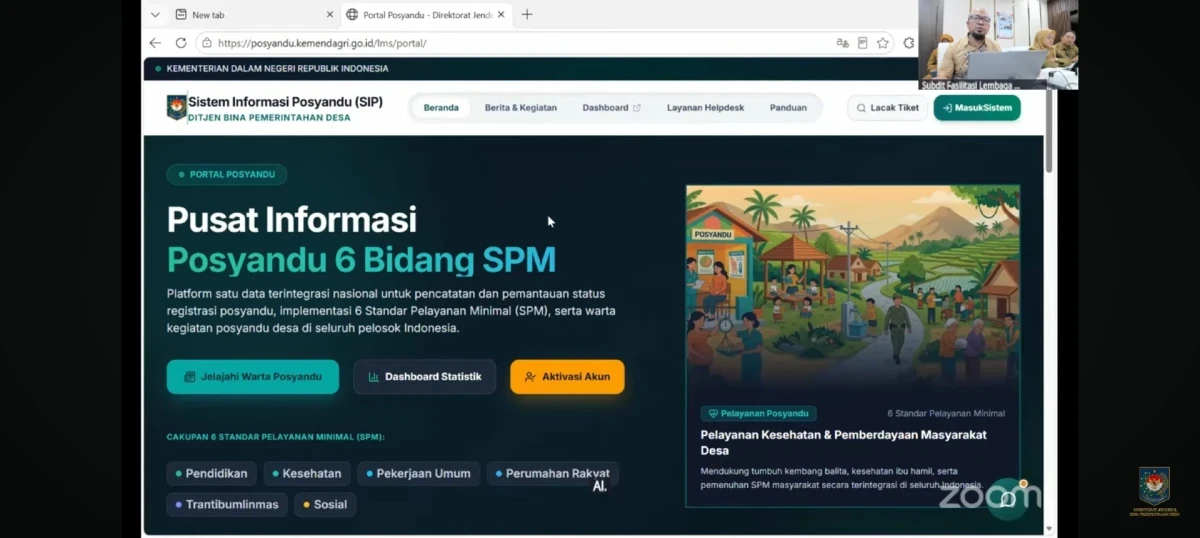Click the Lacak Tiket search button
This screenshot has width=1200, height=538.
click(888, 108)
